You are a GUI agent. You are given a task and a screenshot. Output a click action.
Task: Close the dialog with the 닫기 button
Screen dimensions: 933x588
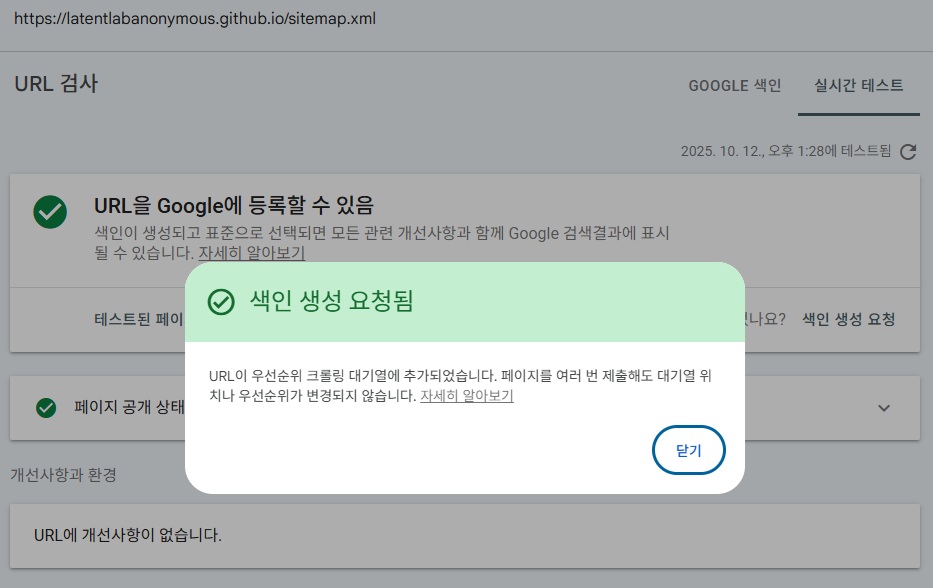688,450
